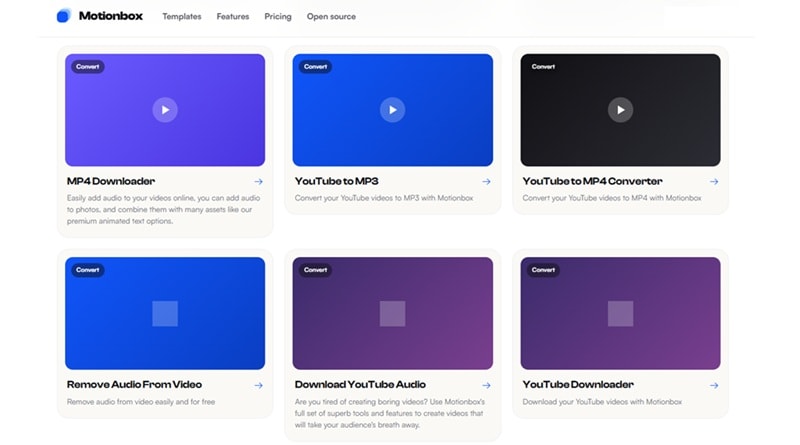Click 'Convert your YouTube videos to MP4' description
Screen dimensions: 800x445
point(612,198)
